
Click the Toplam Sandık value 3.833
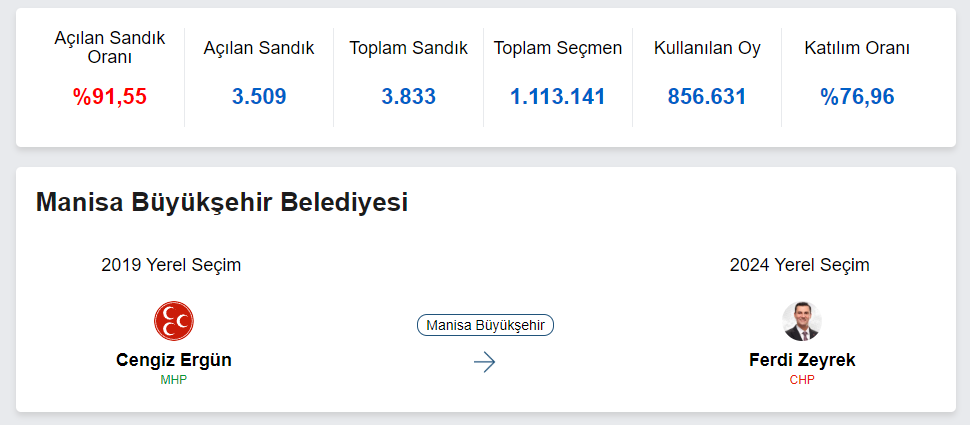[x=408, y=97]
